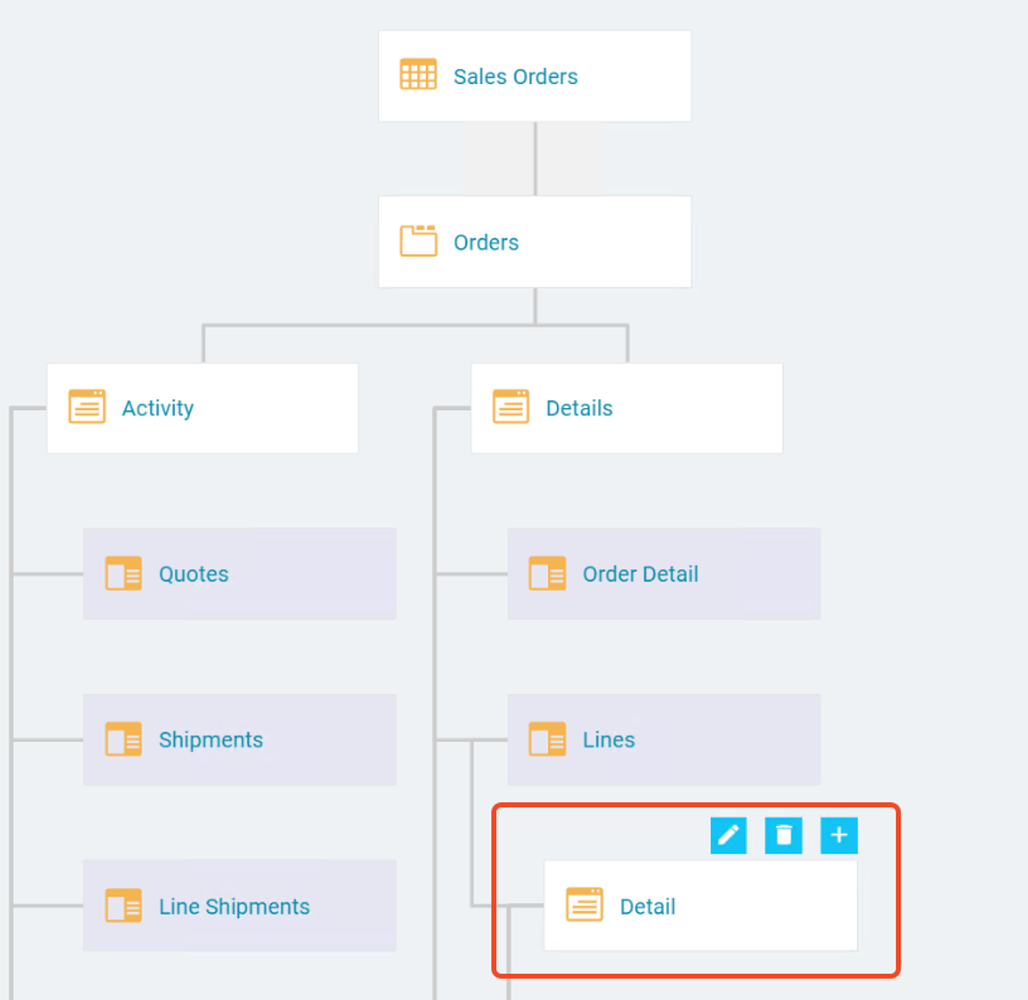Click the page icon on the Lines node
1028x1000 pixels.
[x=547, y=739]
